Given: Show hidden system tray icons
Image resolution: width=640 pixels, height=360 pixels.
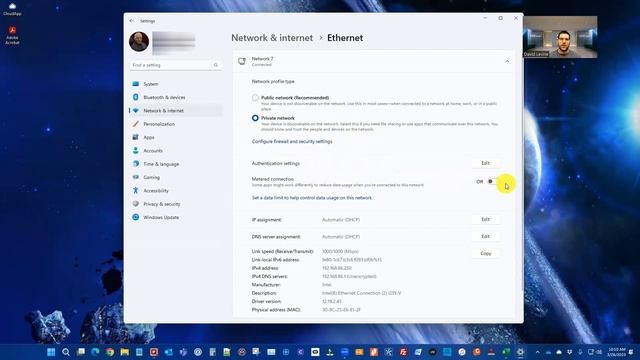Looking at the screenshot, I should pyautogui.click(x=537, y=352).
